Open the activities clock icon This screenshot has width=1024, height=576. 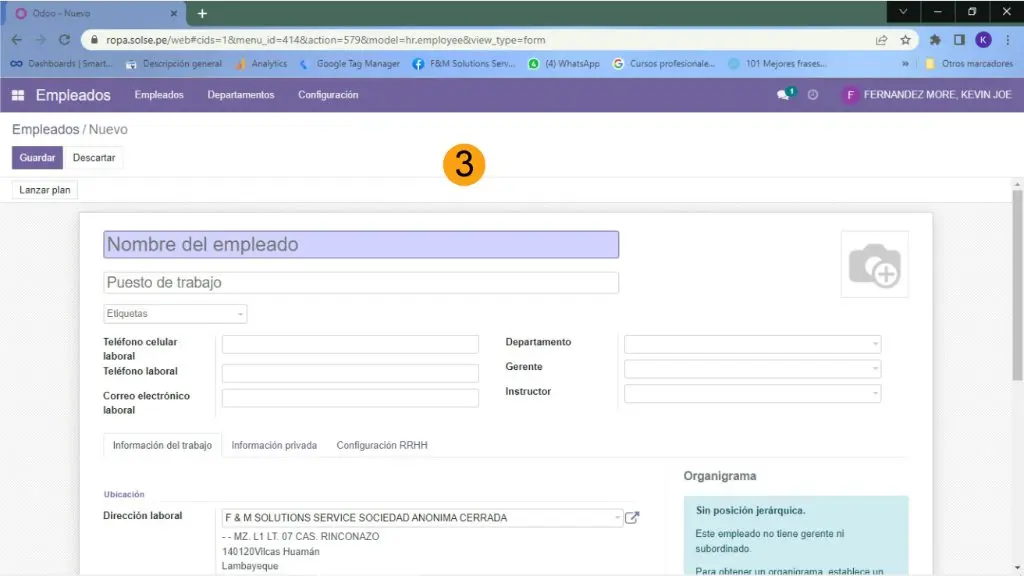[813, 95]
